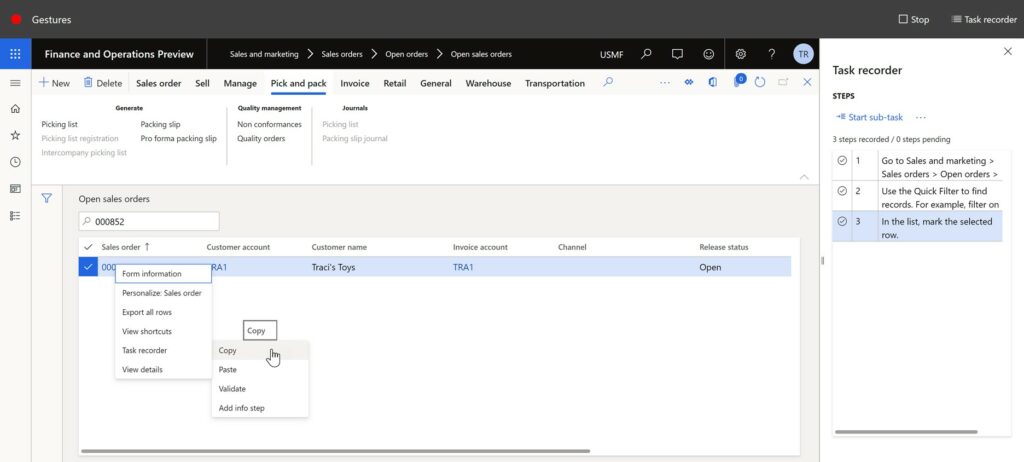Open the Invoice account column header menu
The width and height of the screenshot is (1024, 462).
click(x=480, y=247)
